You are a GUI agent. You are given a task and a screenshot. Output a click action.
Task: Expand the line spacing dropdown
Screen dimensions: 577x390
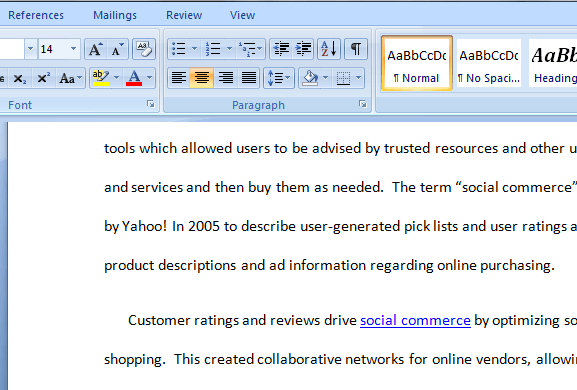[x=288, y=78]
